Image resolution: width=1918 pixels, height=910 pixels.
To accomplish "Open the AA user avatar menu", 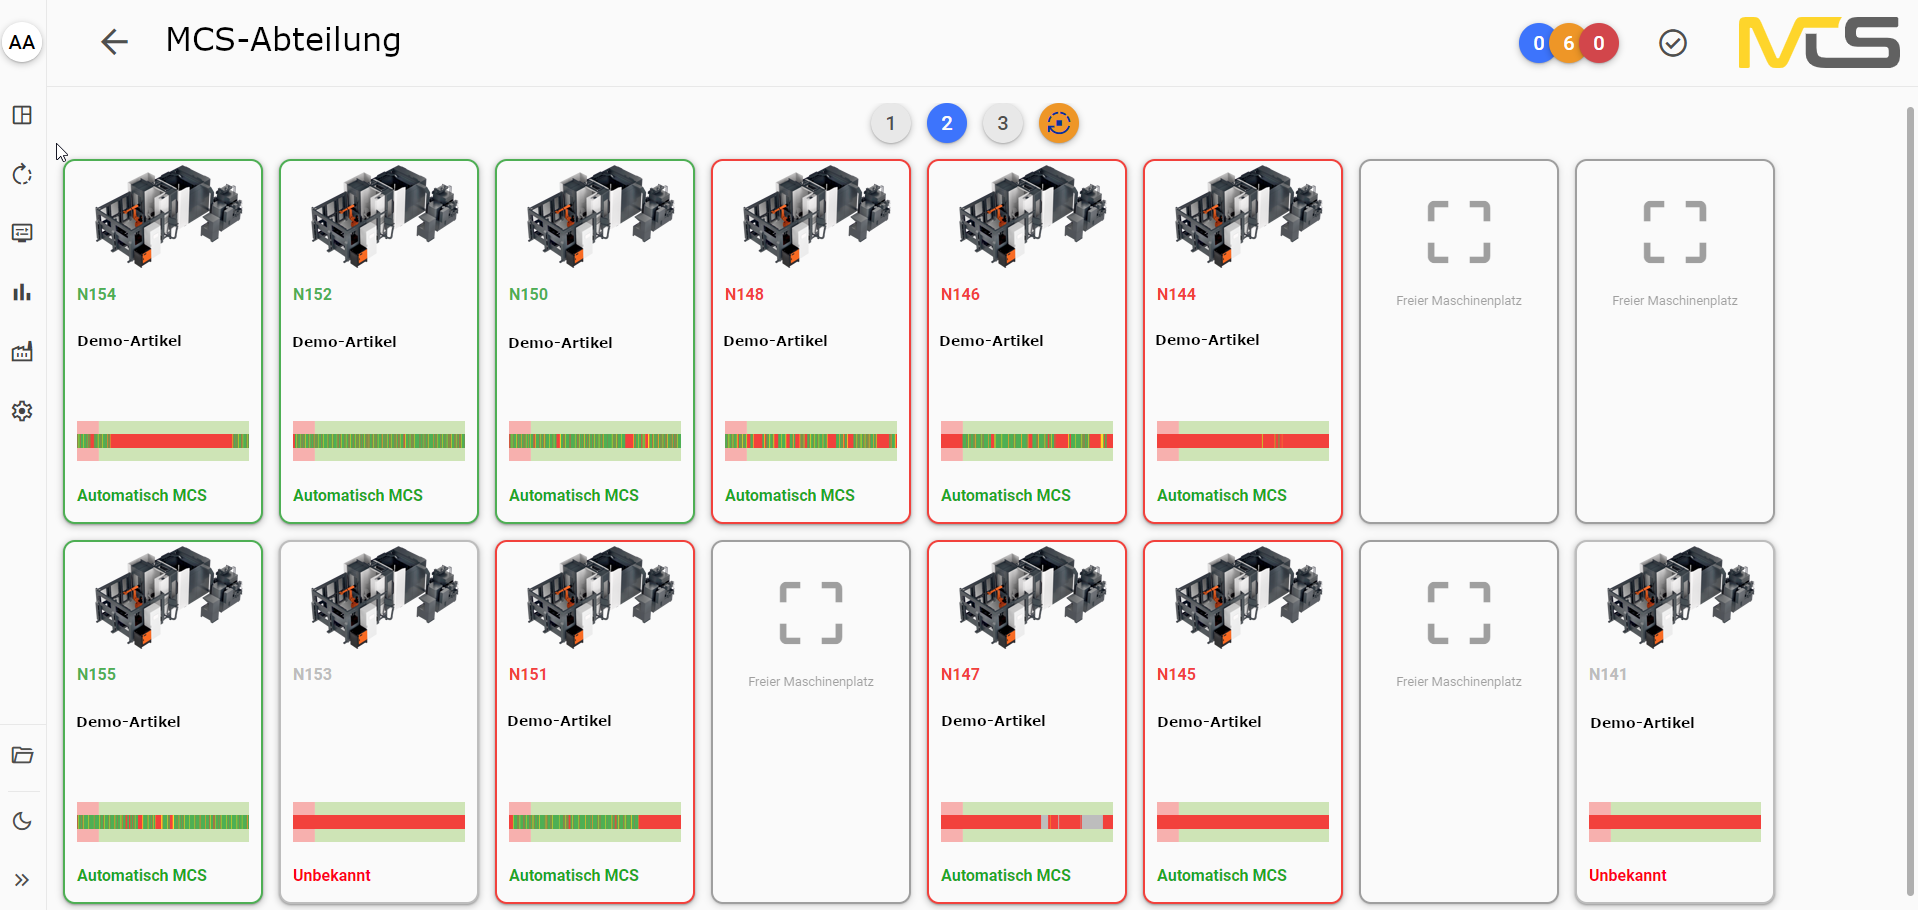I will coord(22,42).
